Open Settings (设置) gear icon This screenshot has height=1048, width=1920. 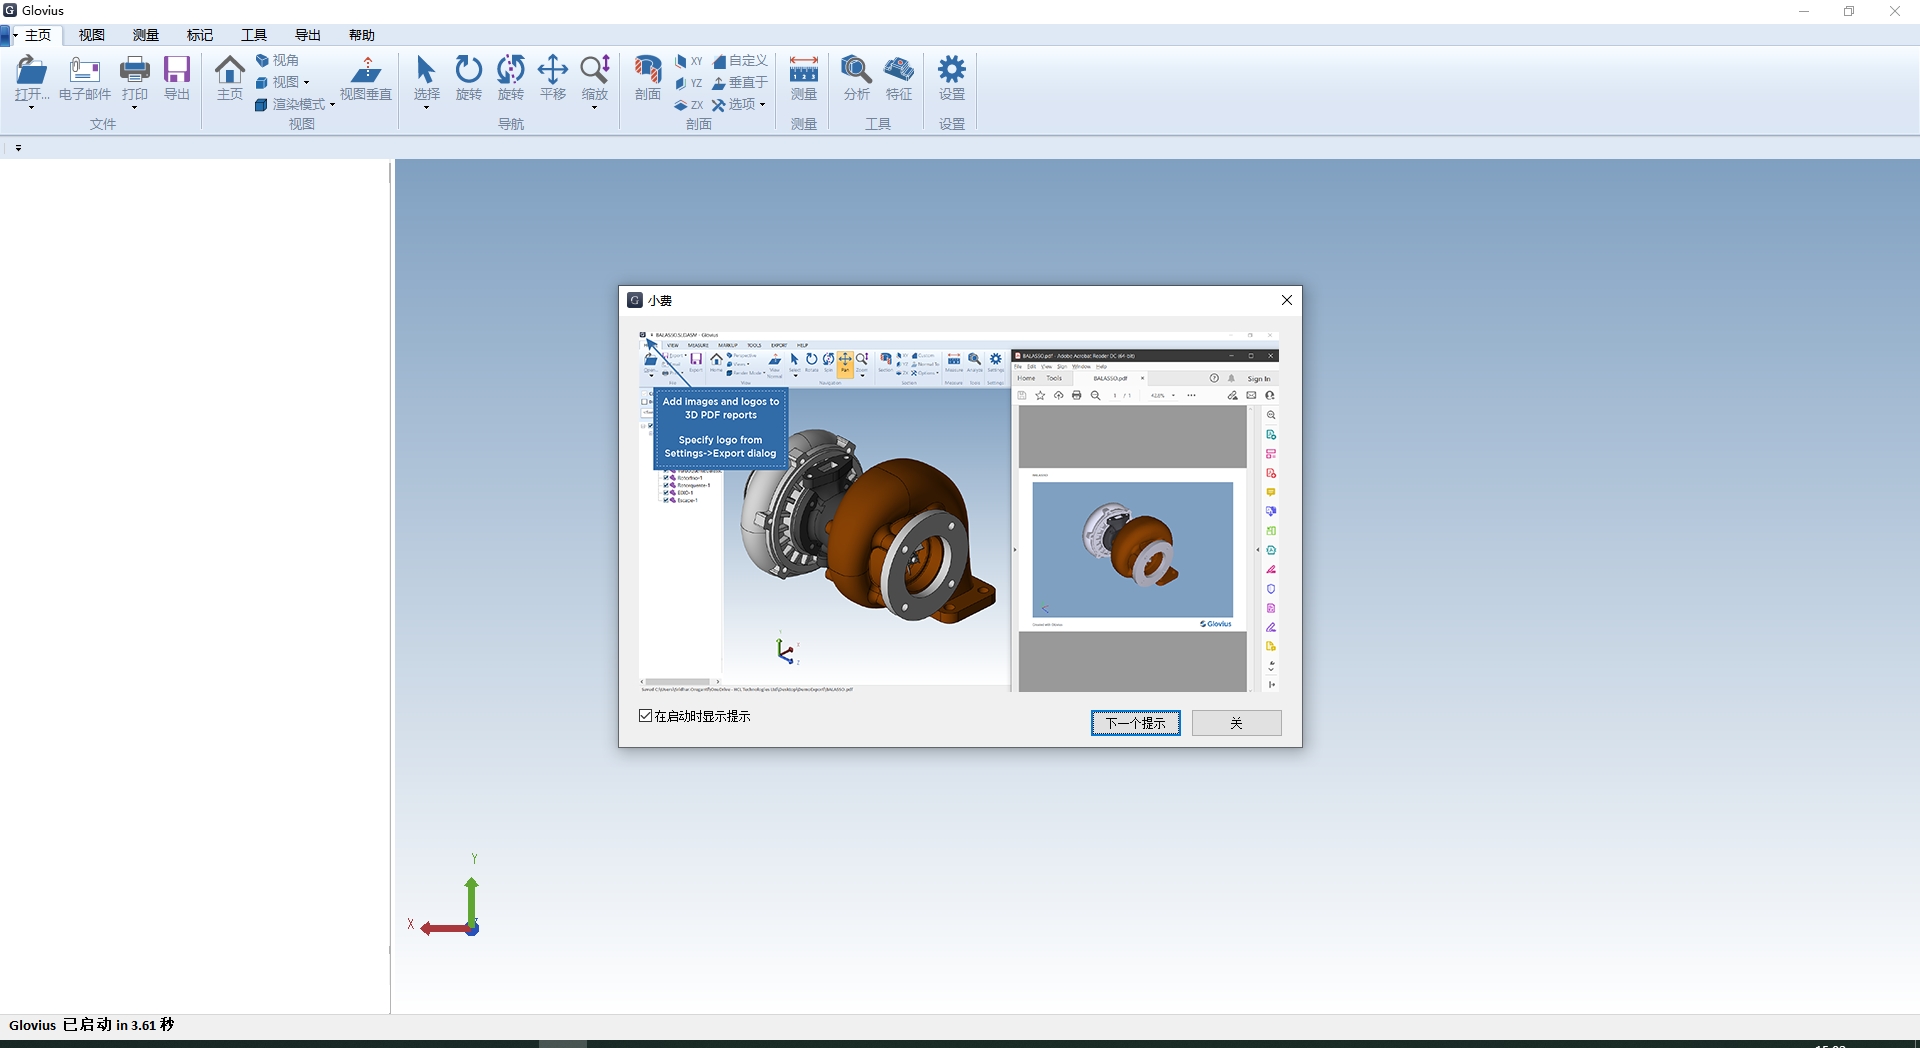(x=952, y=72)
